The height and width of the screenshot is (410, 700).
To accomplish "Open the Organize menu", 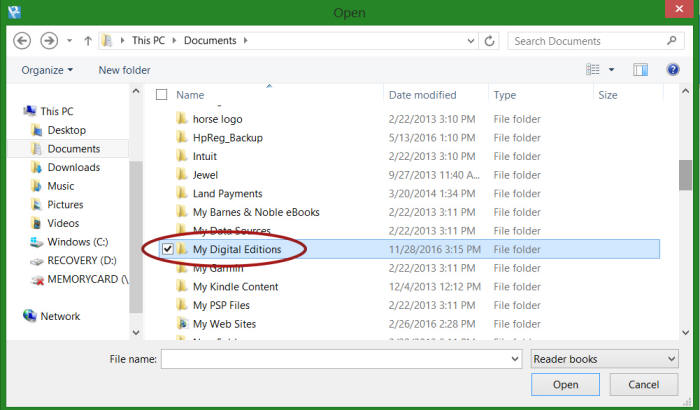I will [47, 70].
